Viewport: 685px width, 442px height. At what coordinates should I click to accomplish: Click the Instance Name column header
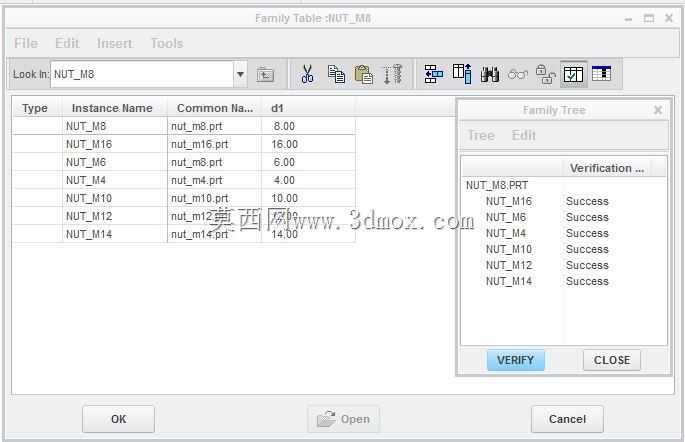(114, 108)
